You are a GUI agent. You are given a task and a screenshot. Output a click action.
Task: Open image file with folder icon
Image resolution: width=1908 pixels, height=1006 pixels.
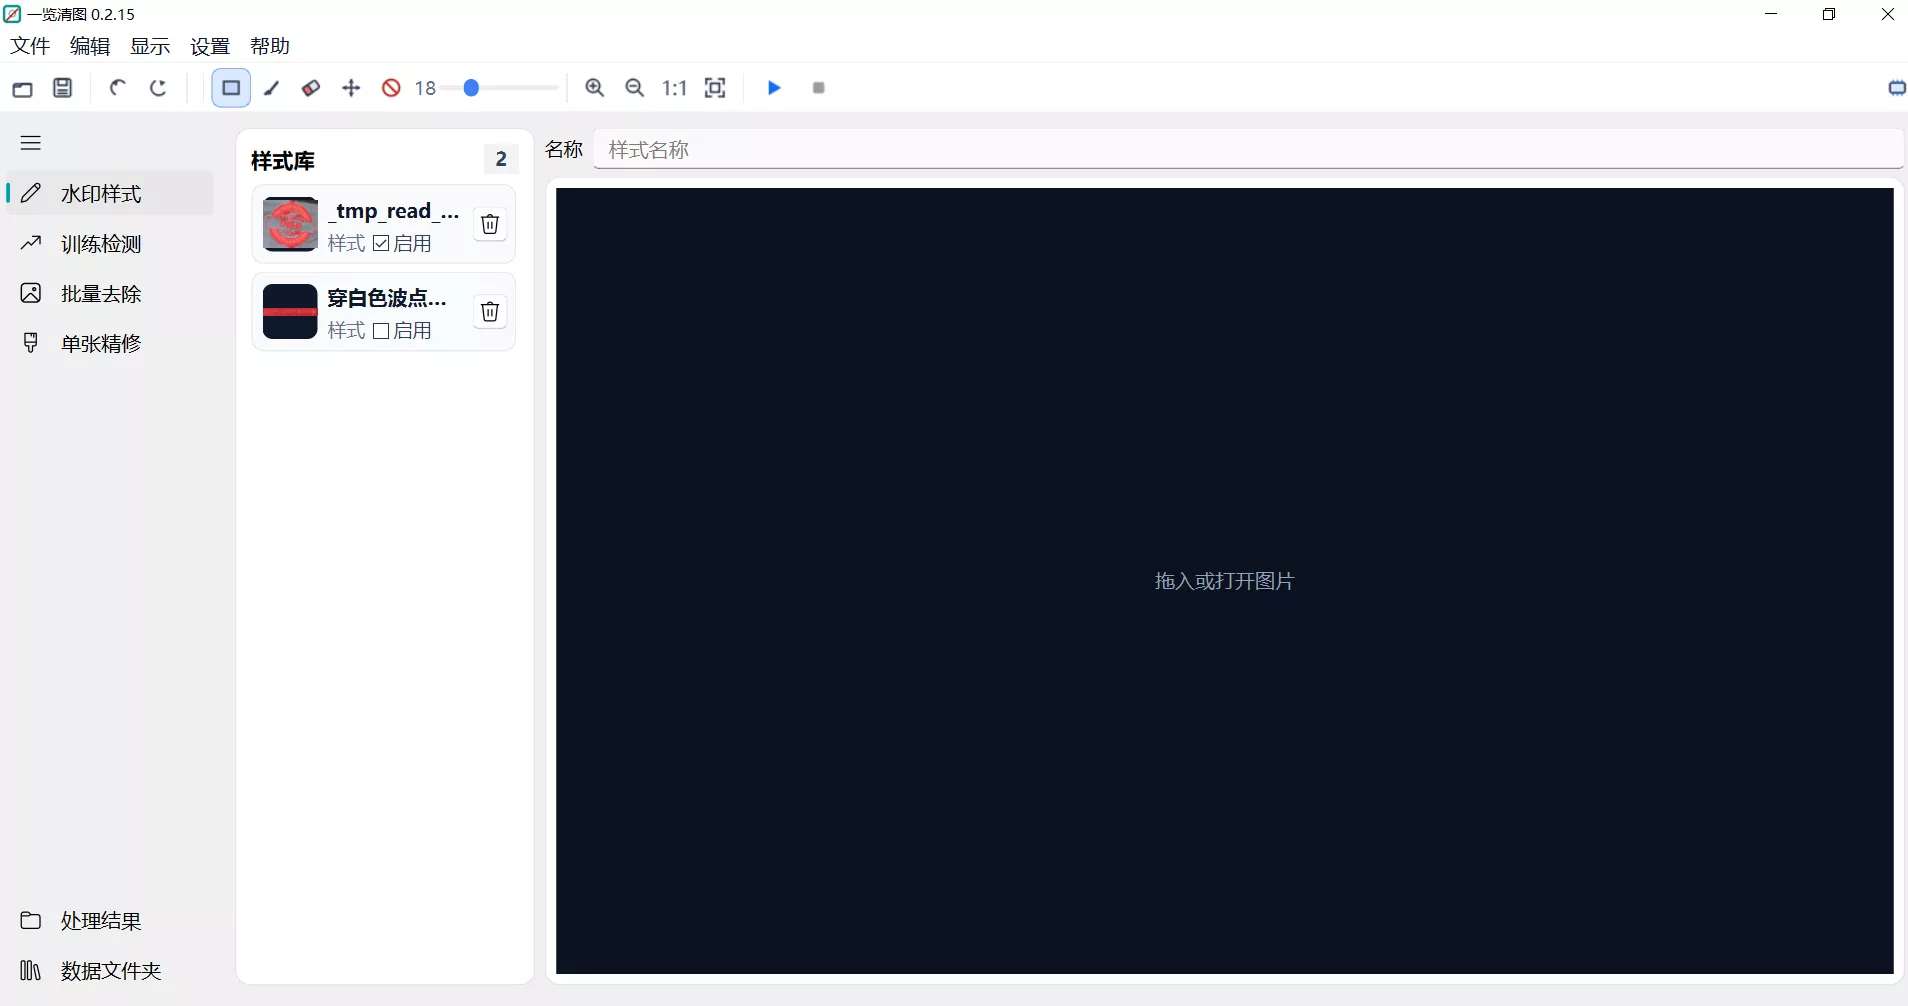click(22, 88)
